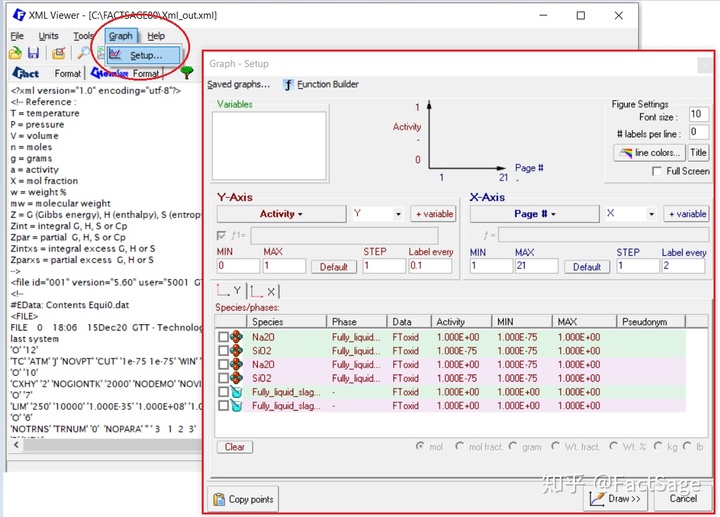Open the Y-Axis Activity variable dropdown

281,214
